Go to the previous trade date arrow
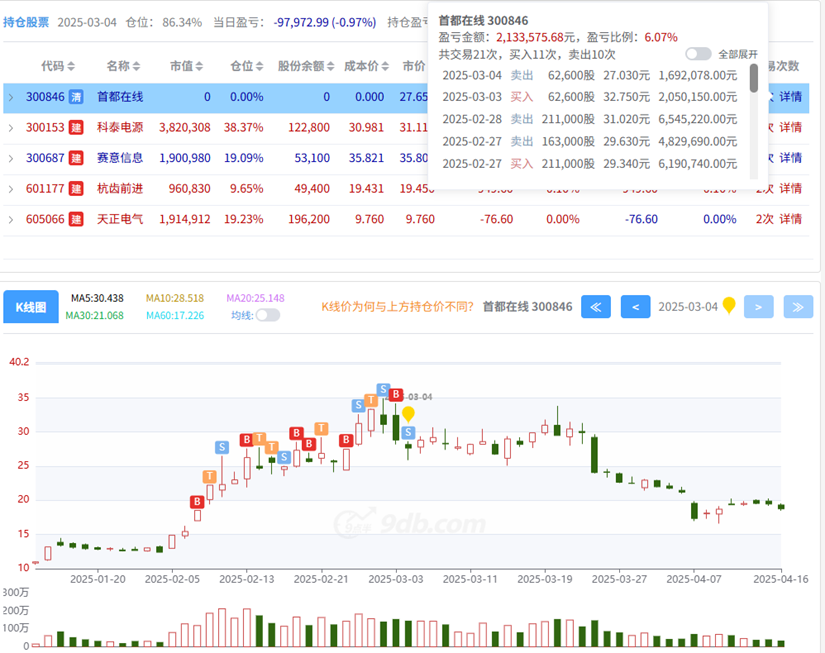 (x=635, y=307)
